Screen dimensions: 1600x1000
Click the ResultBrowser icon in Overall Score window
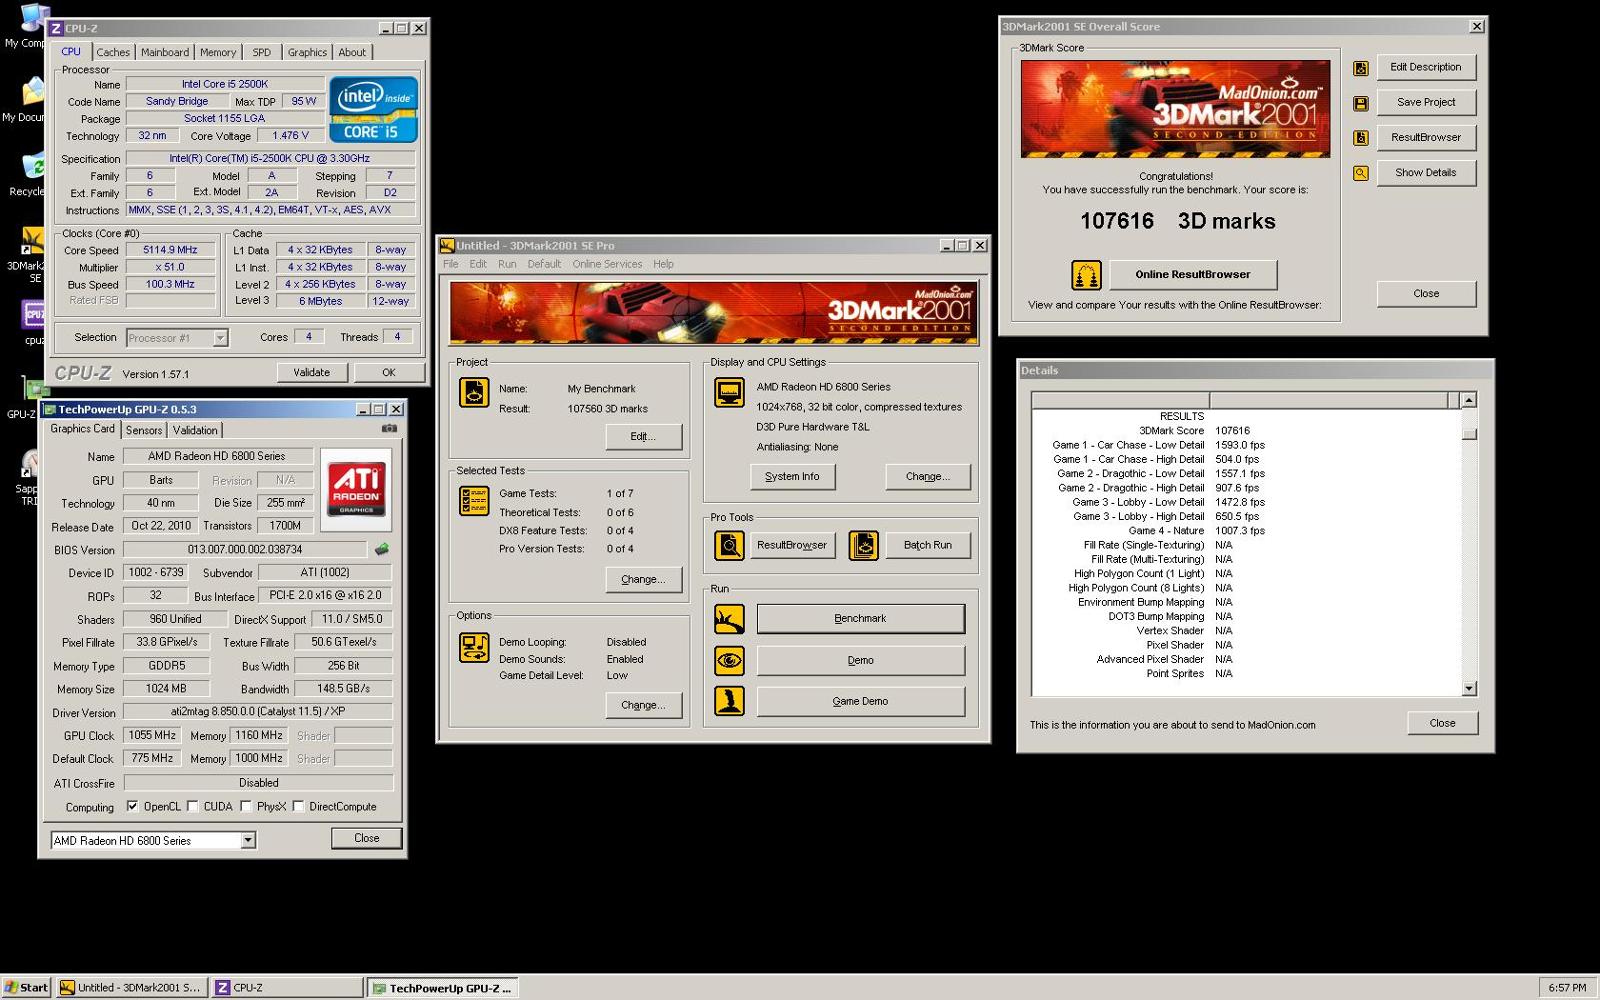pyautogui.click(x=1360, y=138)
